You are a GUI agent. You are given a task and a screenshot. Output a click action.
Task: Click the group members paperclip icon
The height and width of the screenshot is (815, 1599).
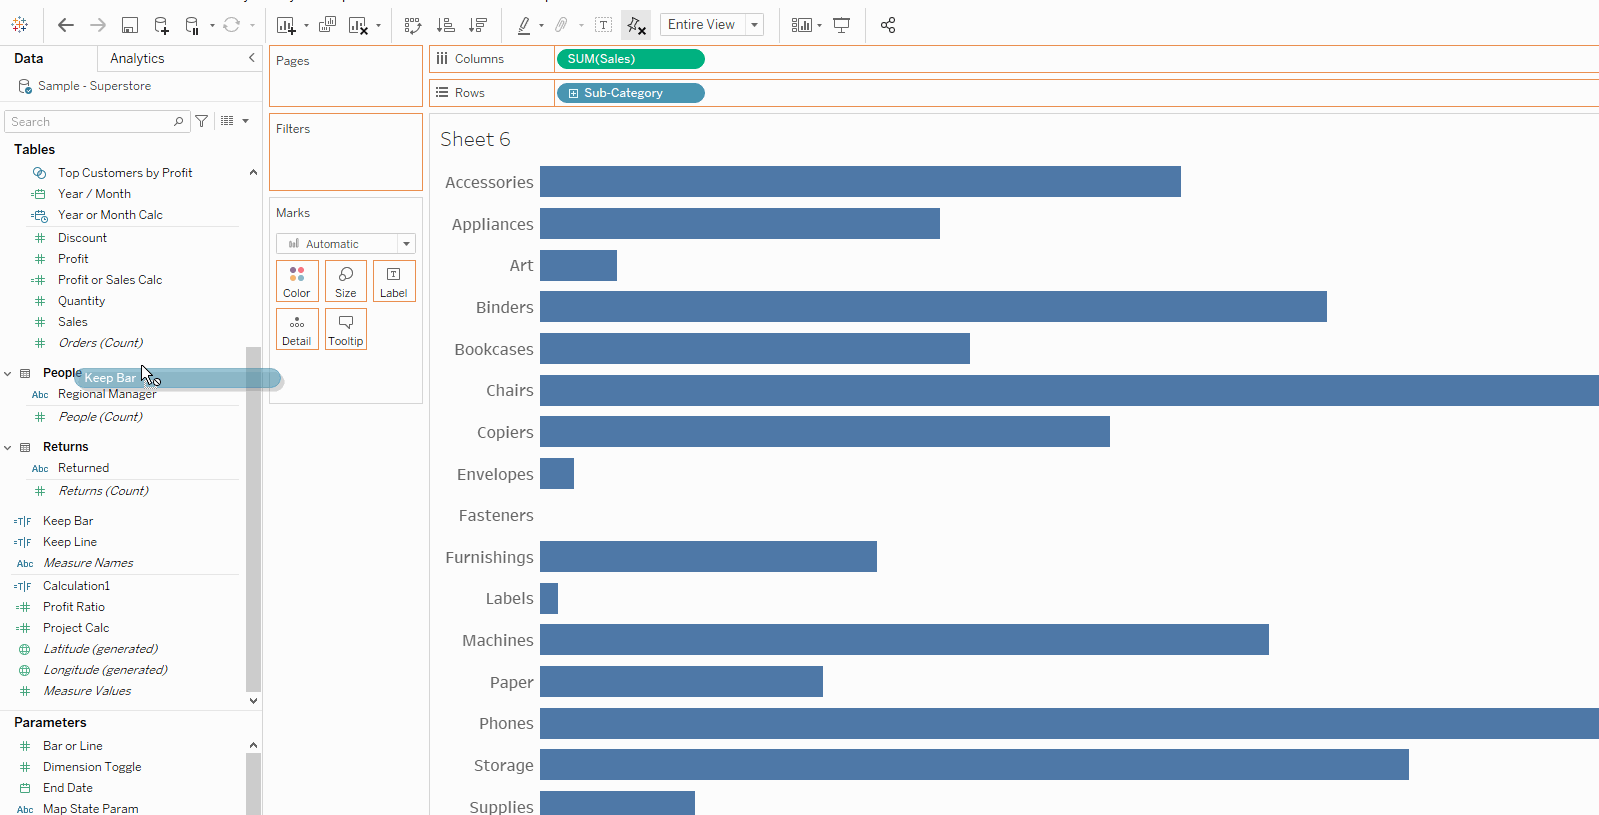562,25
